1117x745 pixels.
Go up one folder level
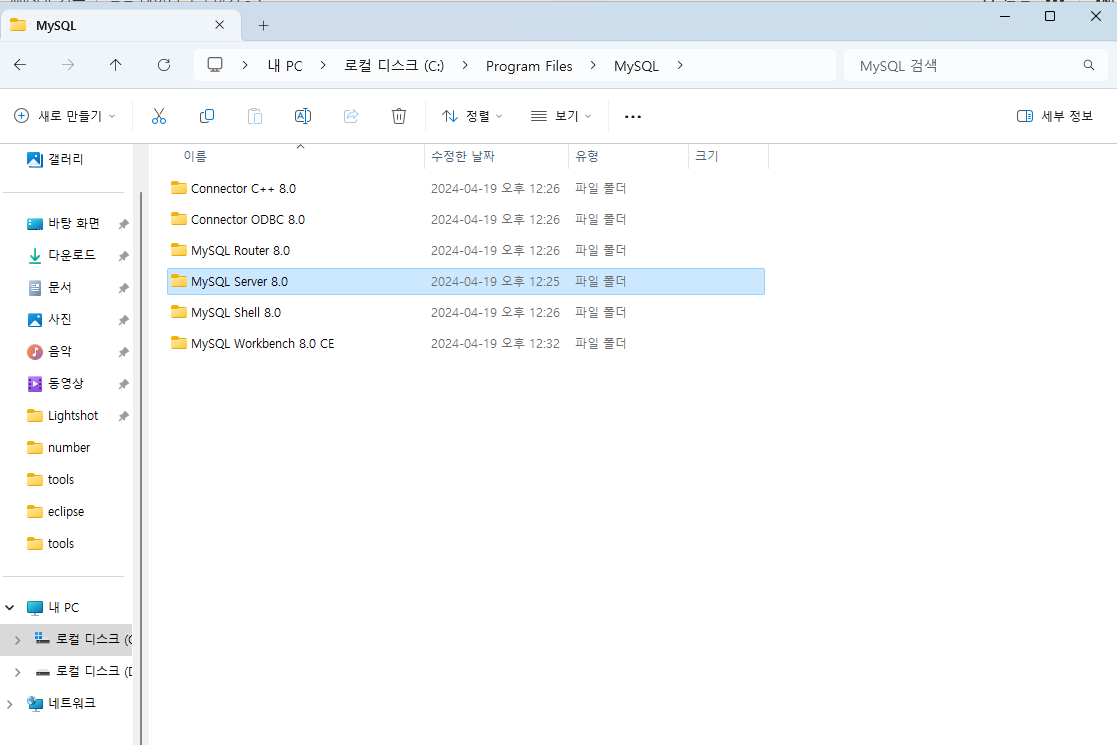[115, 65]
